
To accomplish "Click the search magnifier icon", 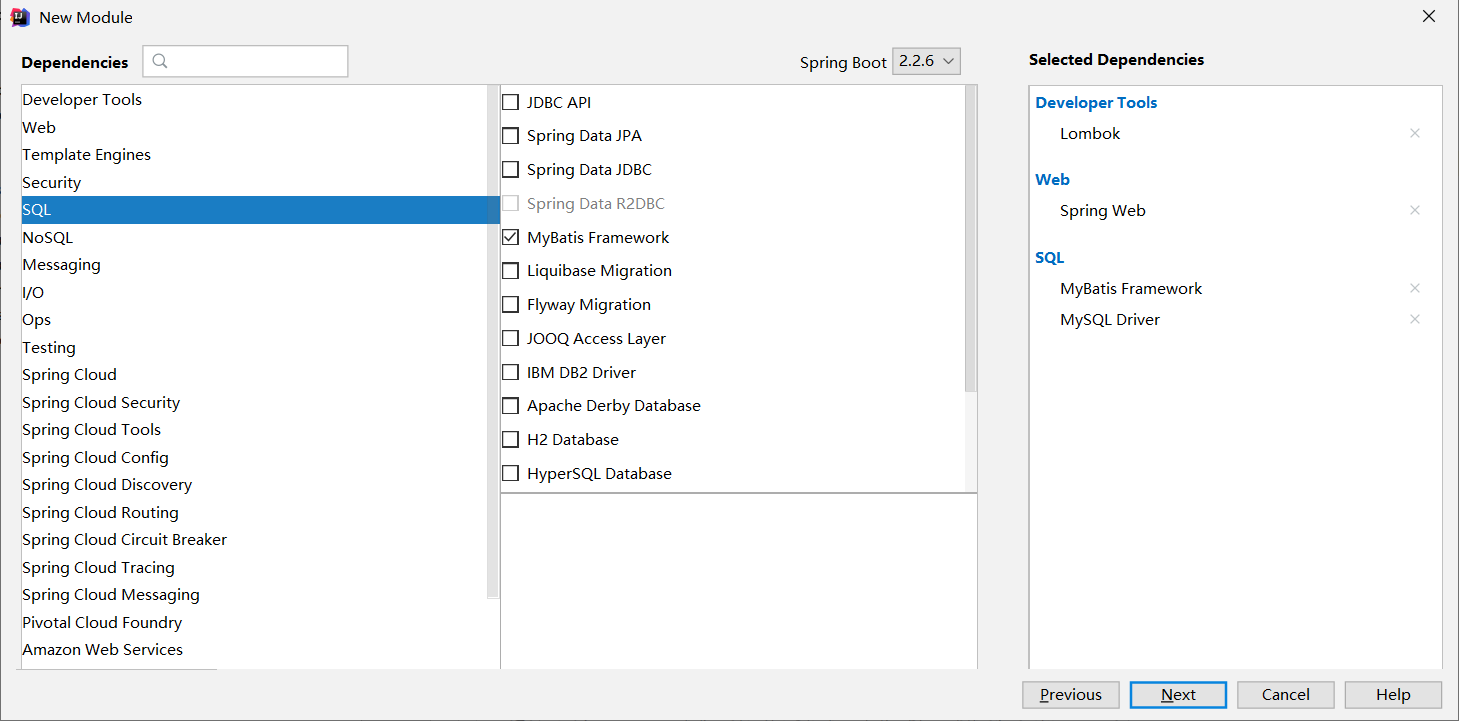I will 160,61.
